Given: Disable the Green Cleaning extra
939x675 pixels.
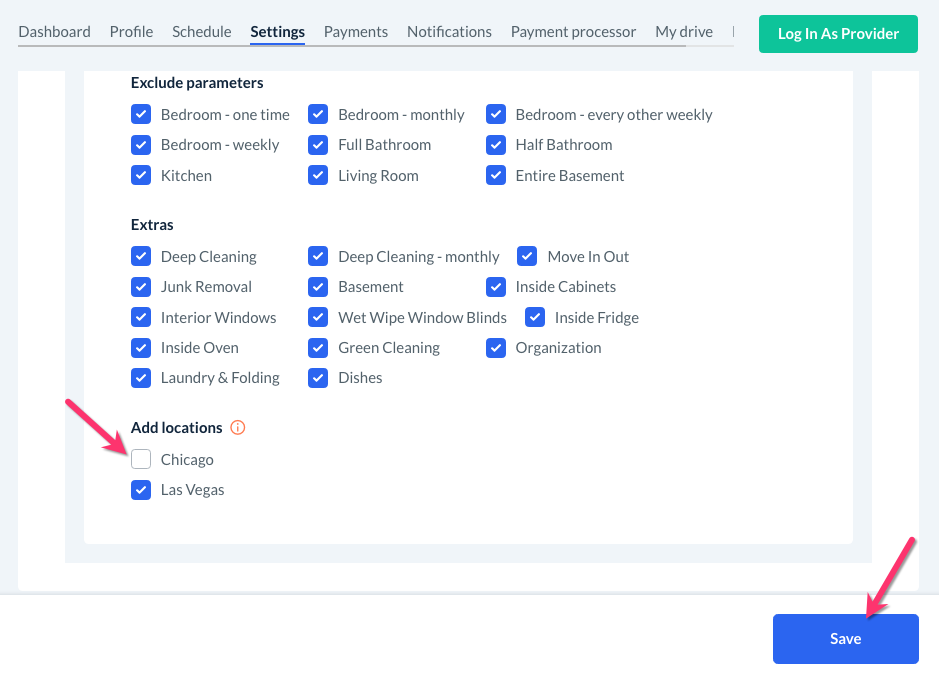Looking at the screenshot, I should [x=318, y=348].
